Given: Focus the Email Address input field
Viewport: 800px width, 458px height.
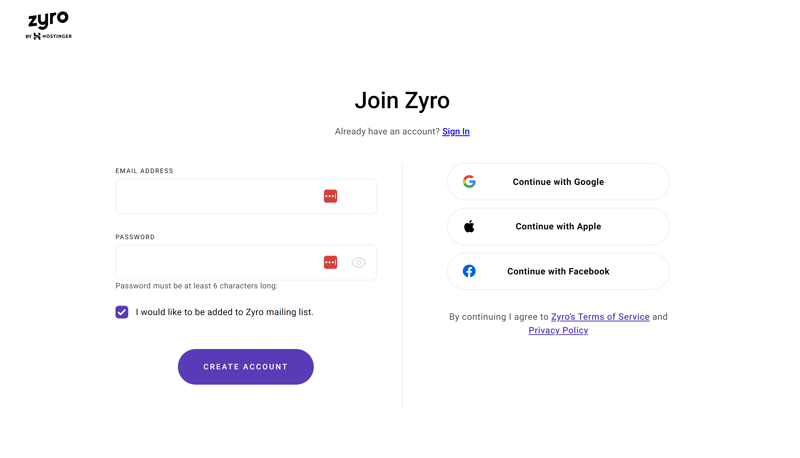Looking at the screenshot, I should 246,196.
